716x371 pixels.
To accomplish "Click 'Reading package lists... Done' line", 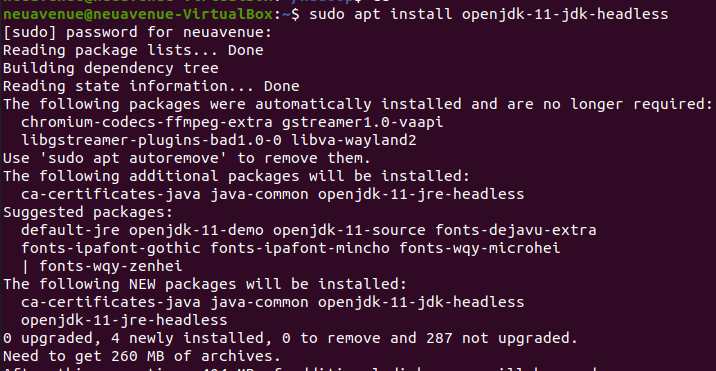I will tap(133, 50).
